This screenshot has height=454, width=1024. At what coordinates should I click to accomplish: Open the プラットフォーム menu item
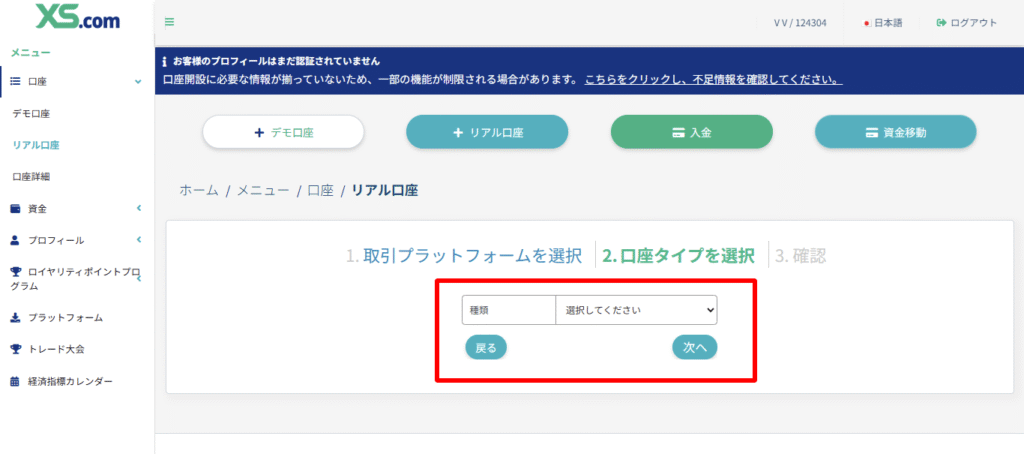click(x=65, y=317)
